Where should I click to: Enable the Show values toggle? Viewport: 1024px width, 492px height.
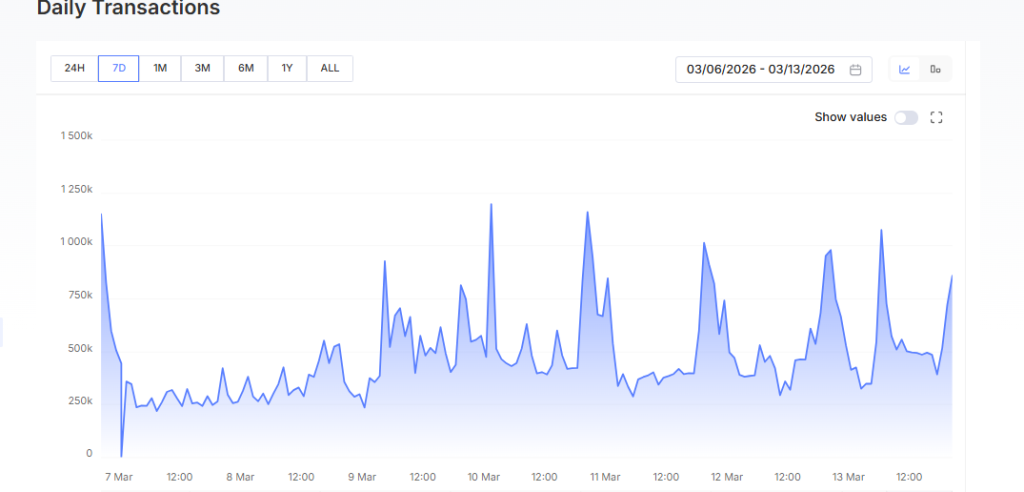coord(906,117)
